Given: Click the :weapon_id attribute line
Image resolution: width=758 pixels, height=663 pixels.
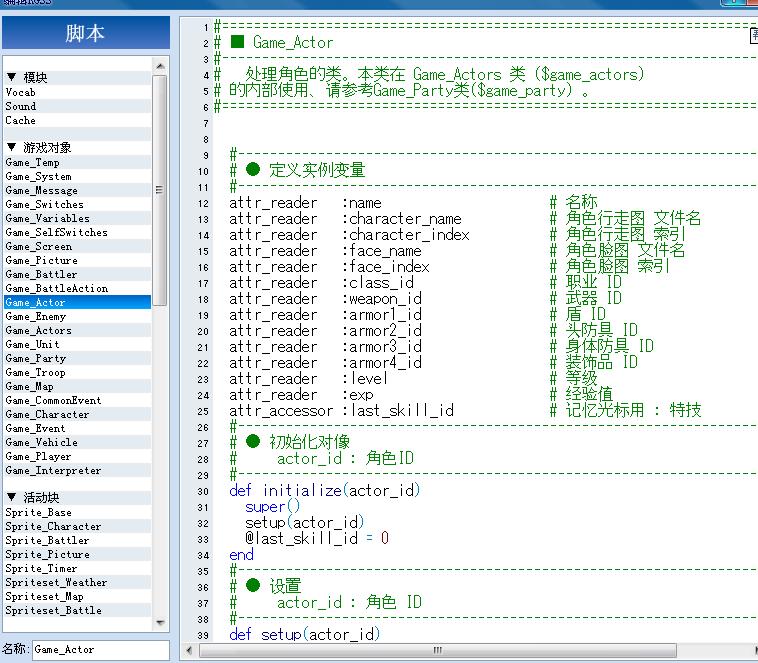Looking at the screenshot, I should tap(325, 299).
